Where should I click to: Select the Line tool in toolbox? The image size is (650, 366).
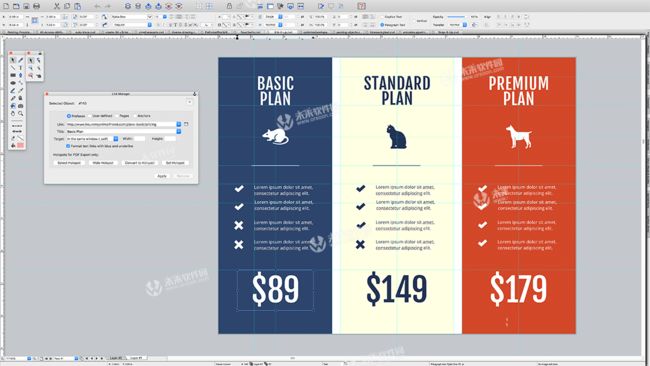[13, 68]
